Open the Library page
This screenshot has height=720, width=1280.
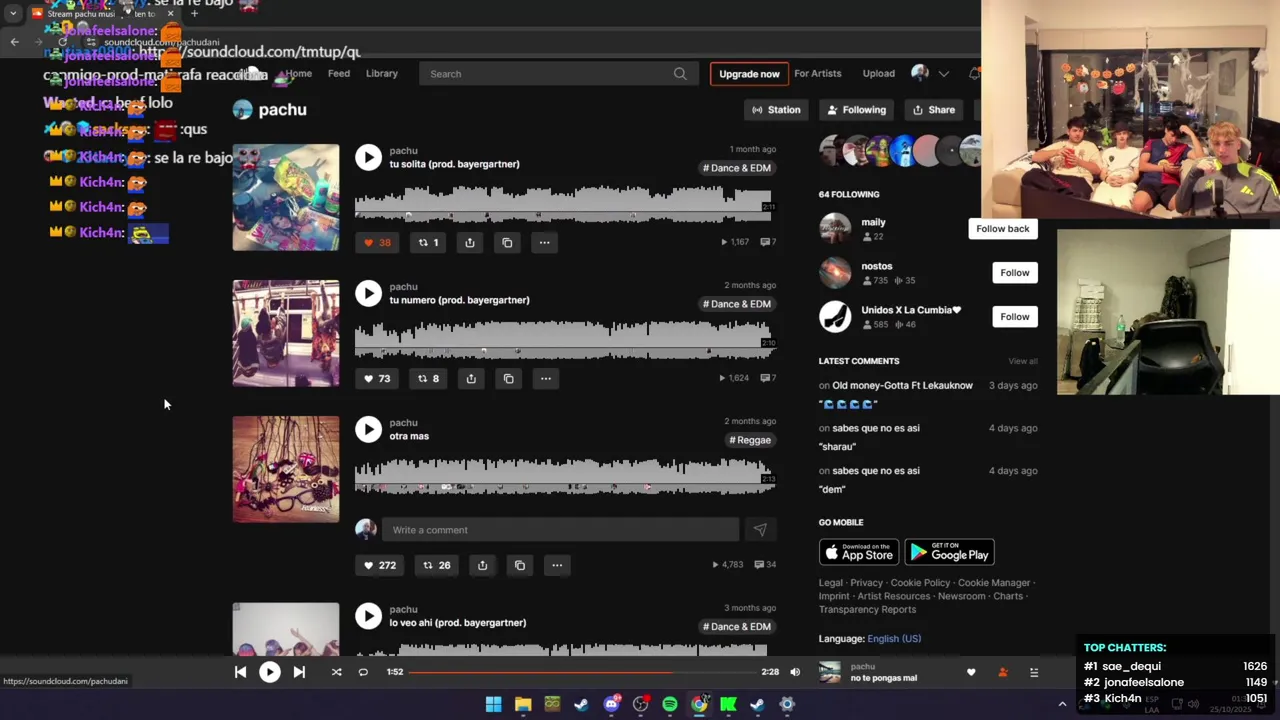tap(381, 73)
